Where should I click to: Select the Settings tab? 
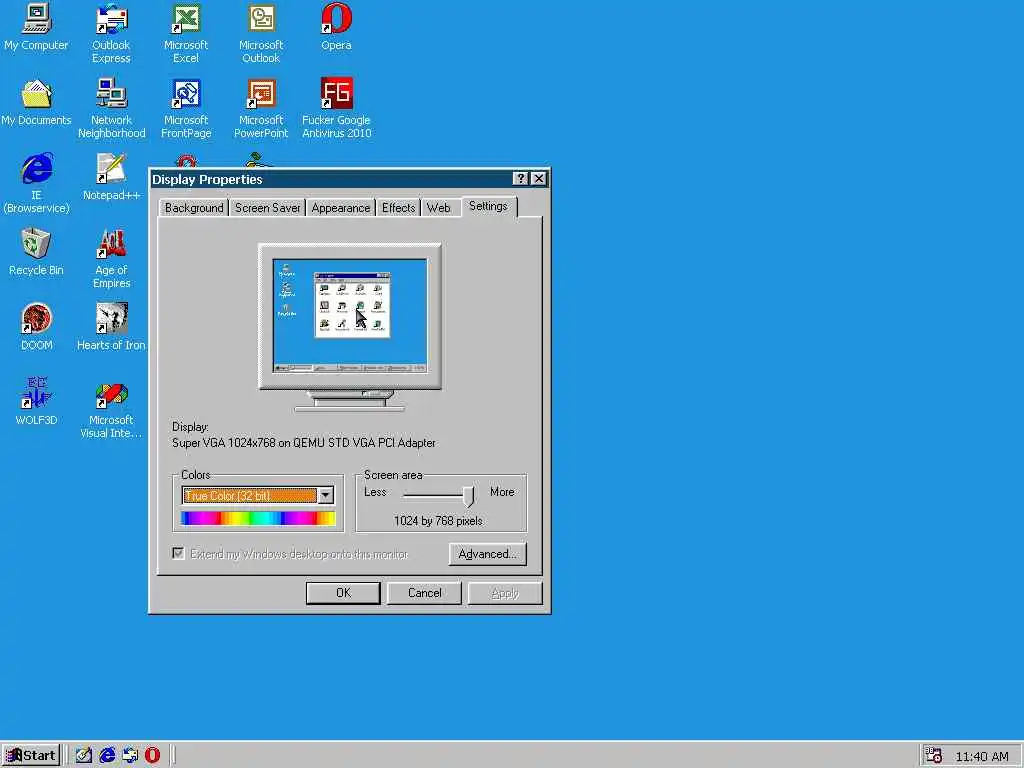(488, 206)
